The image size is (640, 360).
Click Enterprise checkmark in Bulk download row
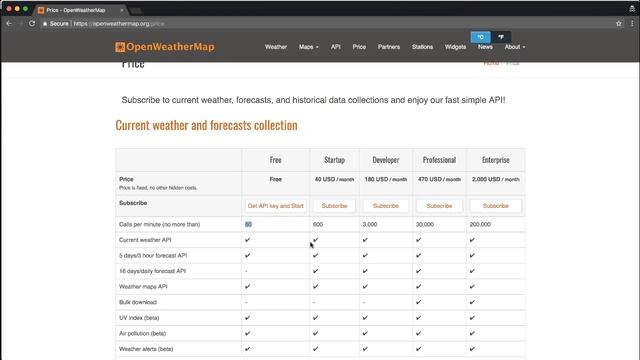(x=472, y=302)
